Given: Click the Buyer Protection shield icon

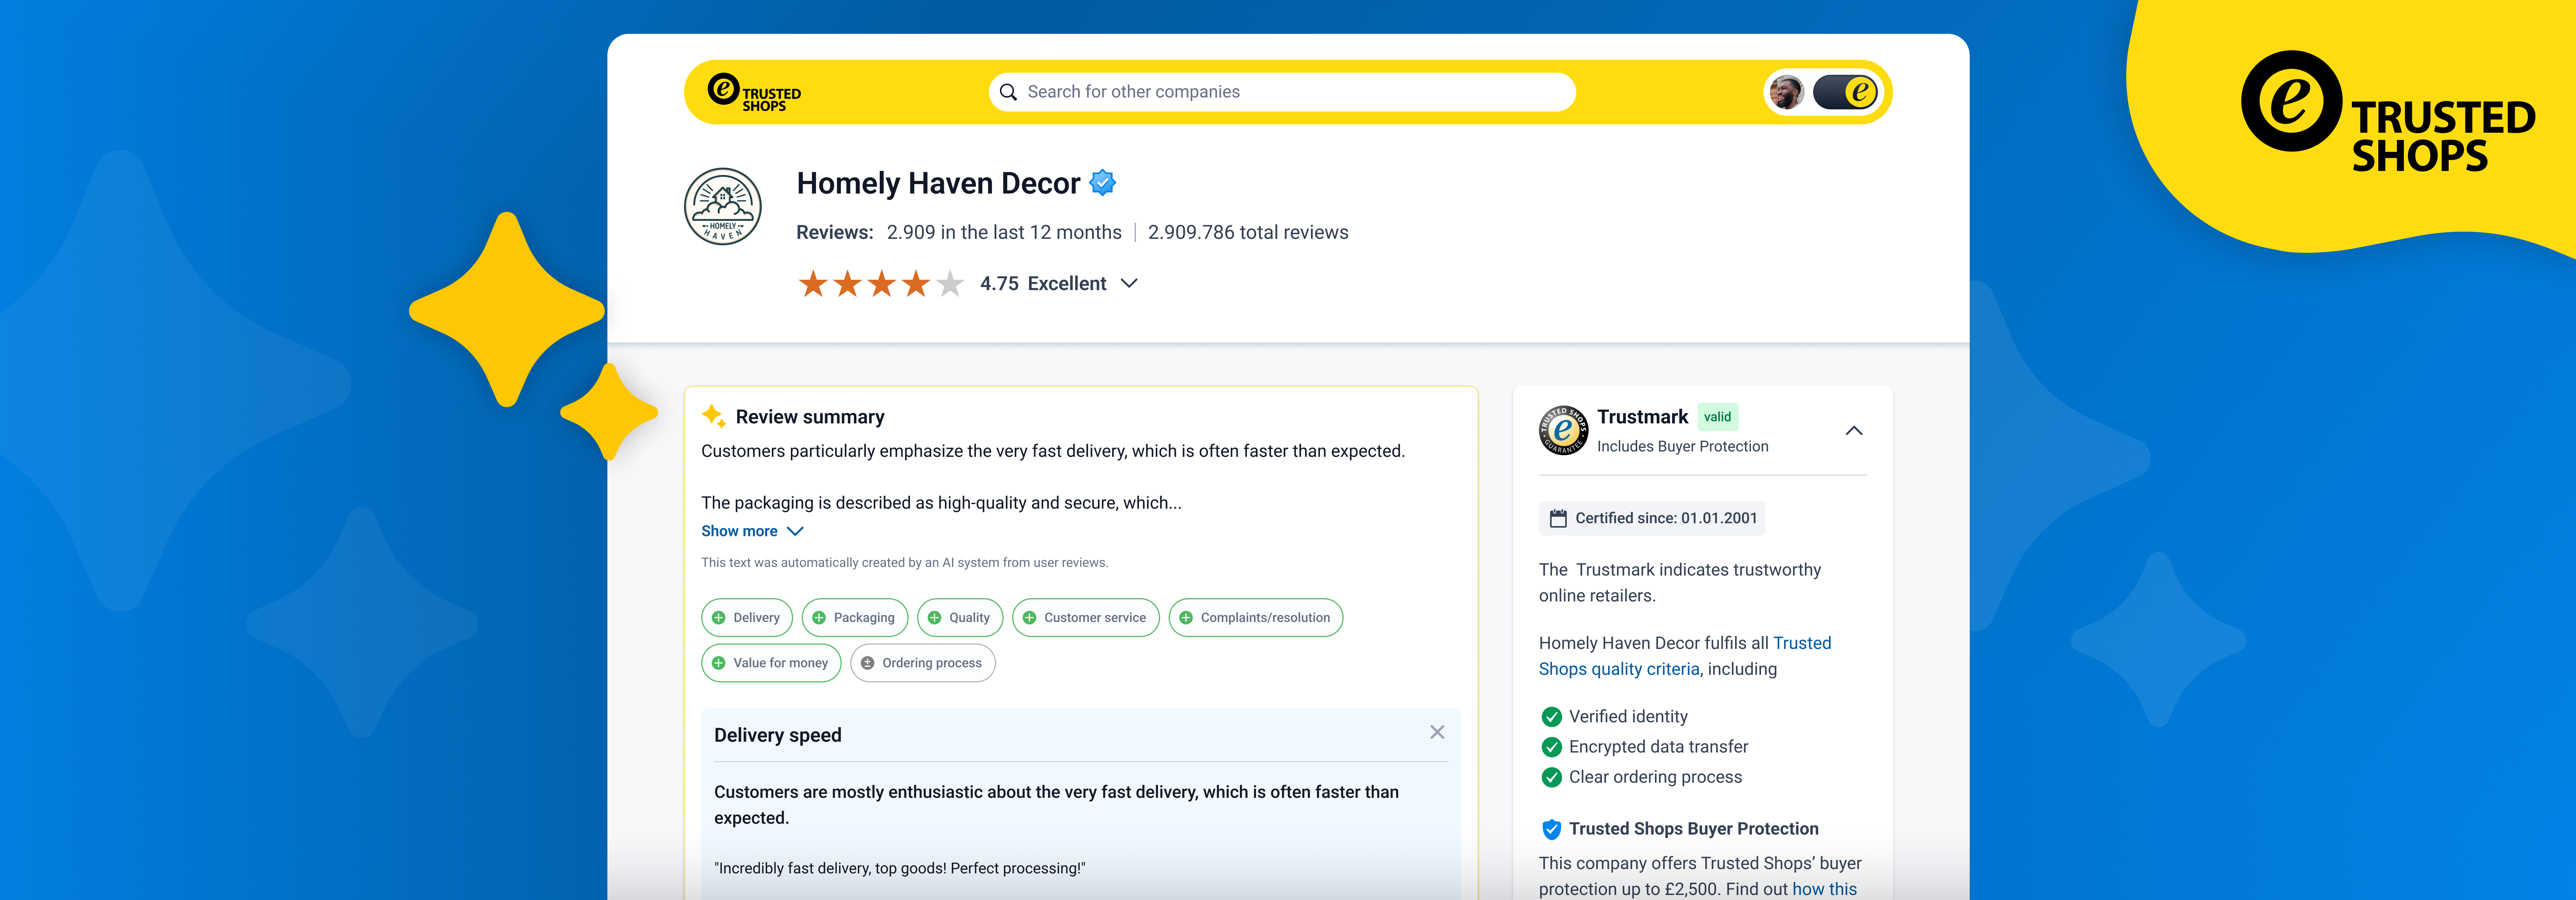Looking at the screenshot, I should click(x=1552, y=829).
